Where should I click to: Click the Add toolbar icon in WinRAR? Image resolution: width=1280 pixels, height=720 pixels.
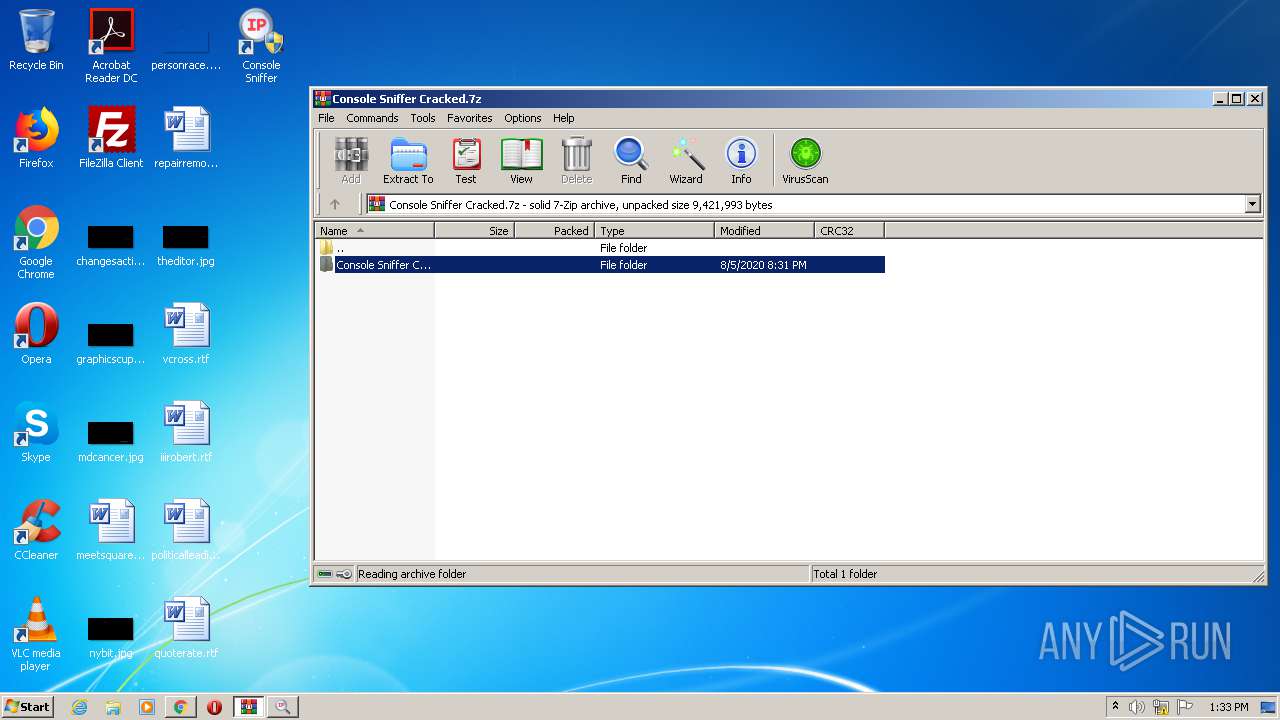click(350, 161)
